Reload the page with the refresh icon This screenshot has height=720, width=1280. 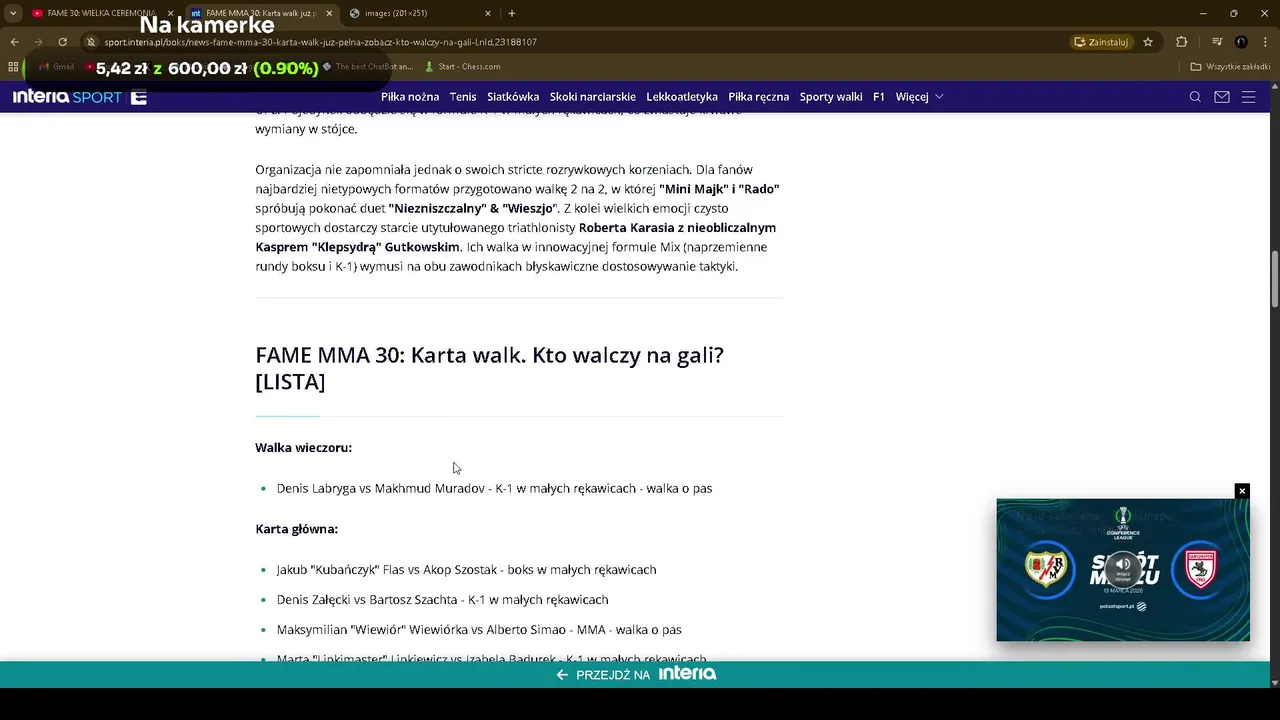(62, 42)
